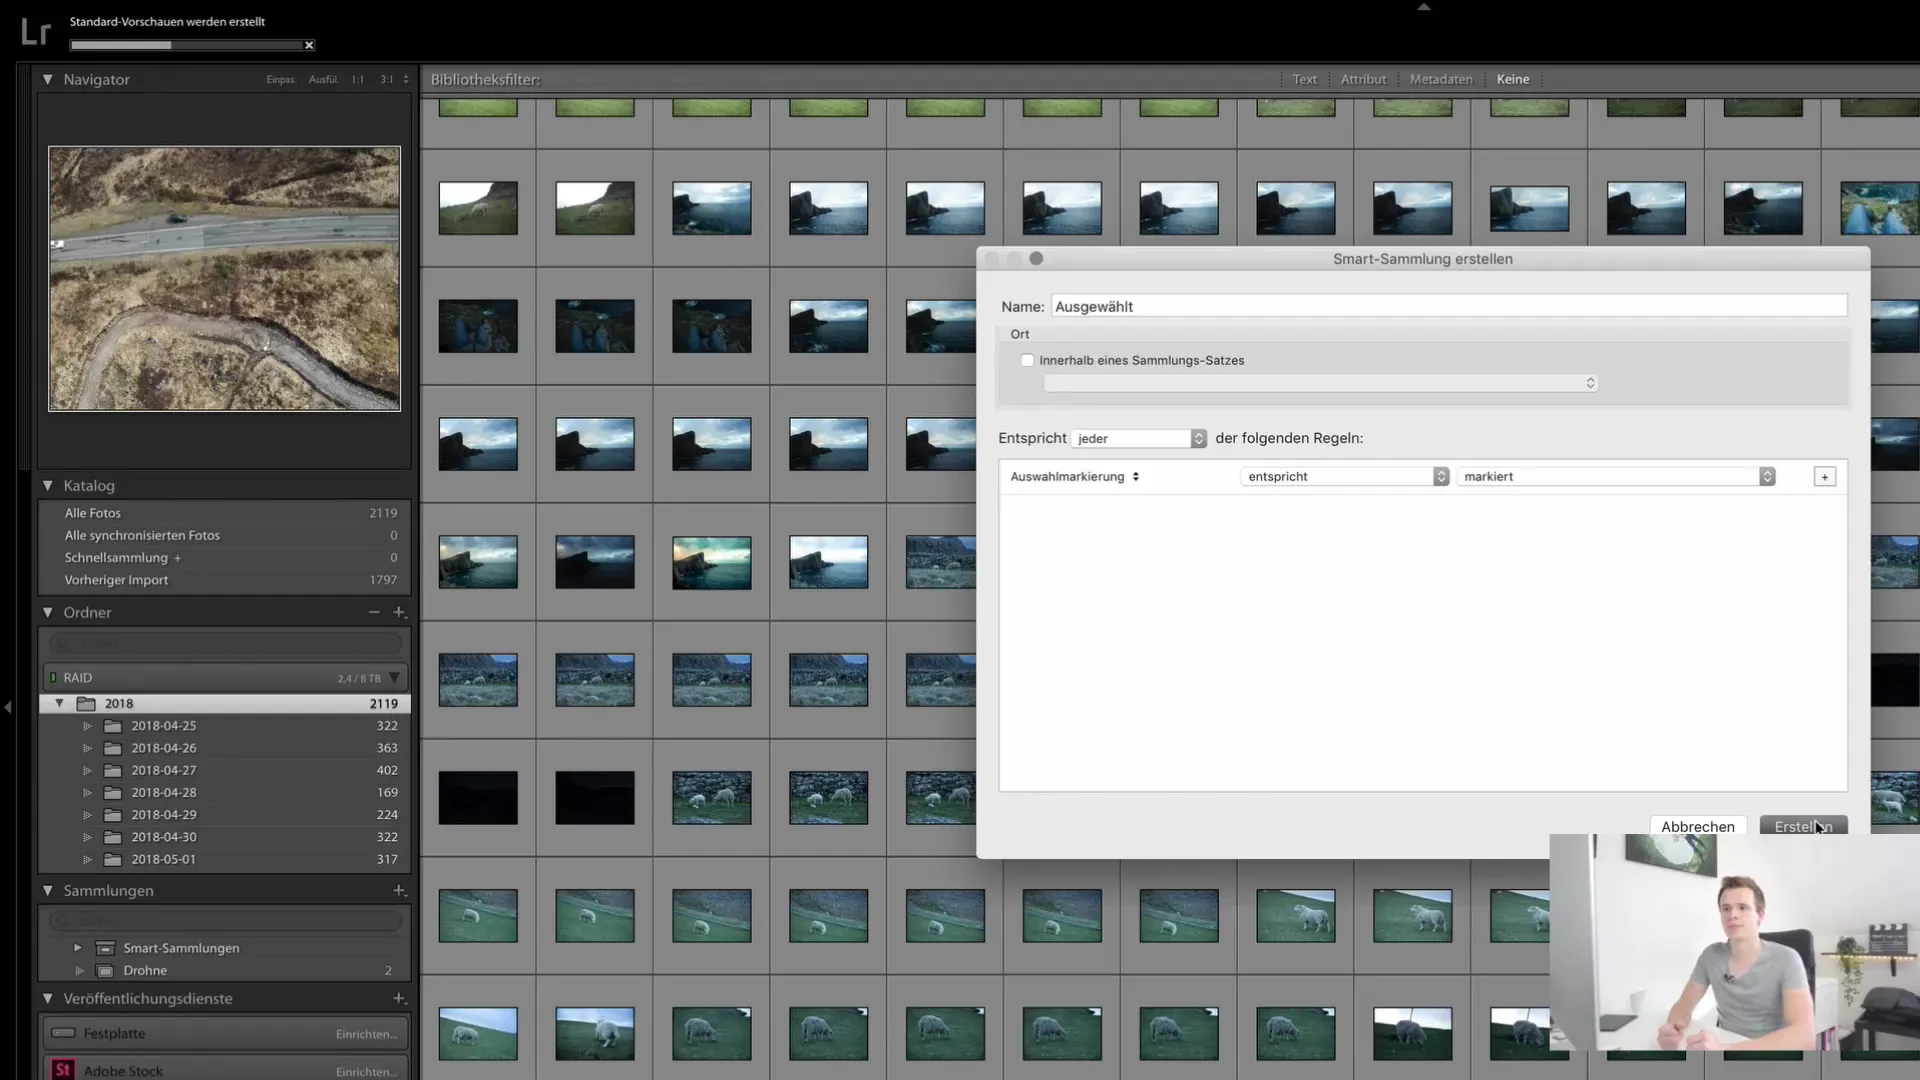Expand folder 2018-04-29

click(87, 815)
